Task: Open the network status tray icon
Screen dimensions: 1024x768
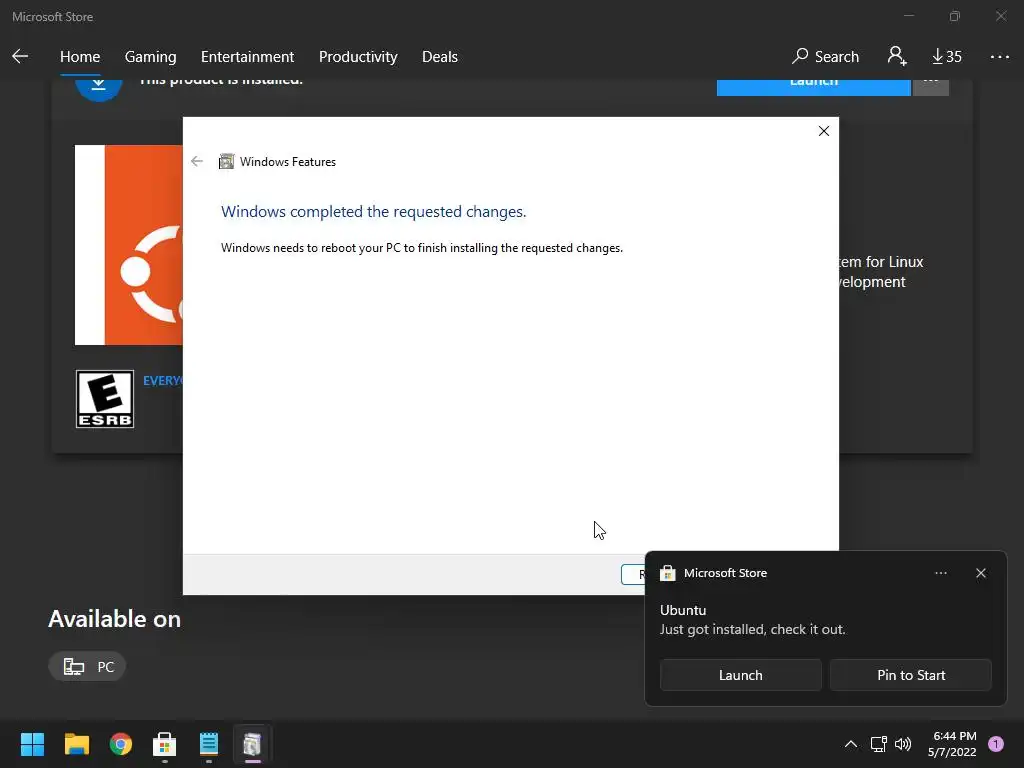Action: click(x=878, y=744)
